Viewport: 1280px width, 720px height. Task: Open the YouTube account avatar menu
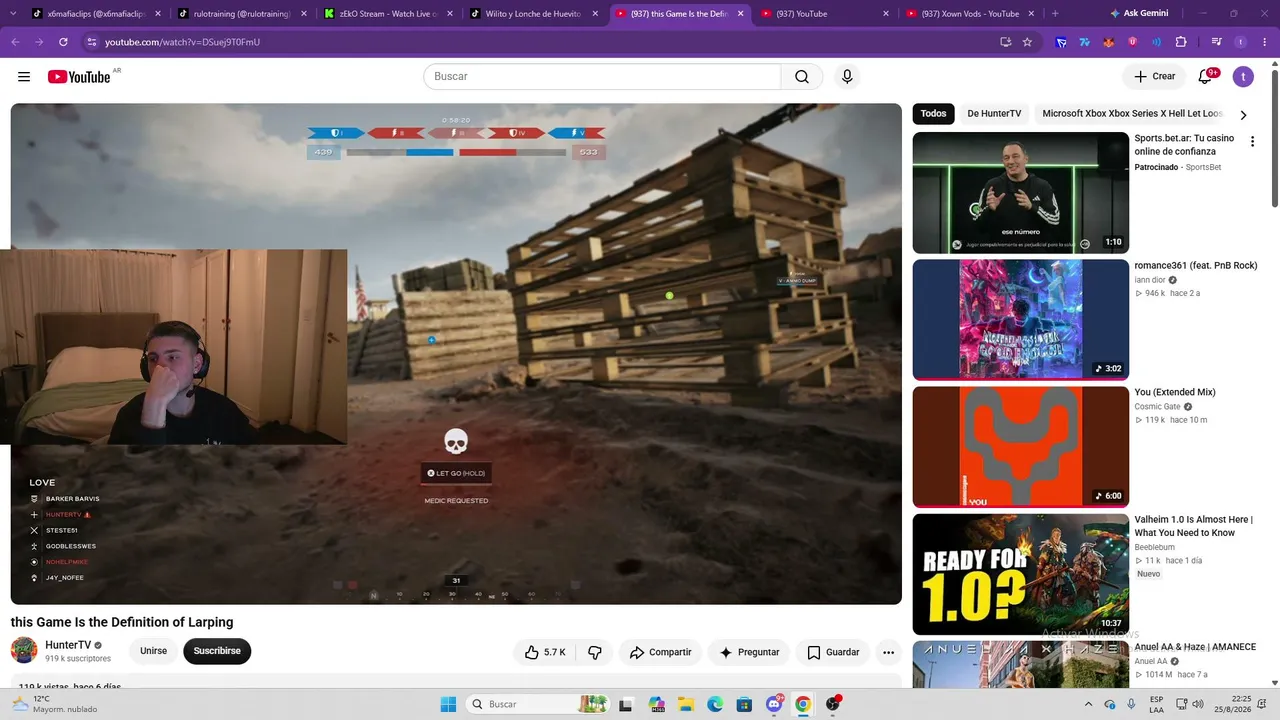pyautogui.click(x=1243, y=77)
